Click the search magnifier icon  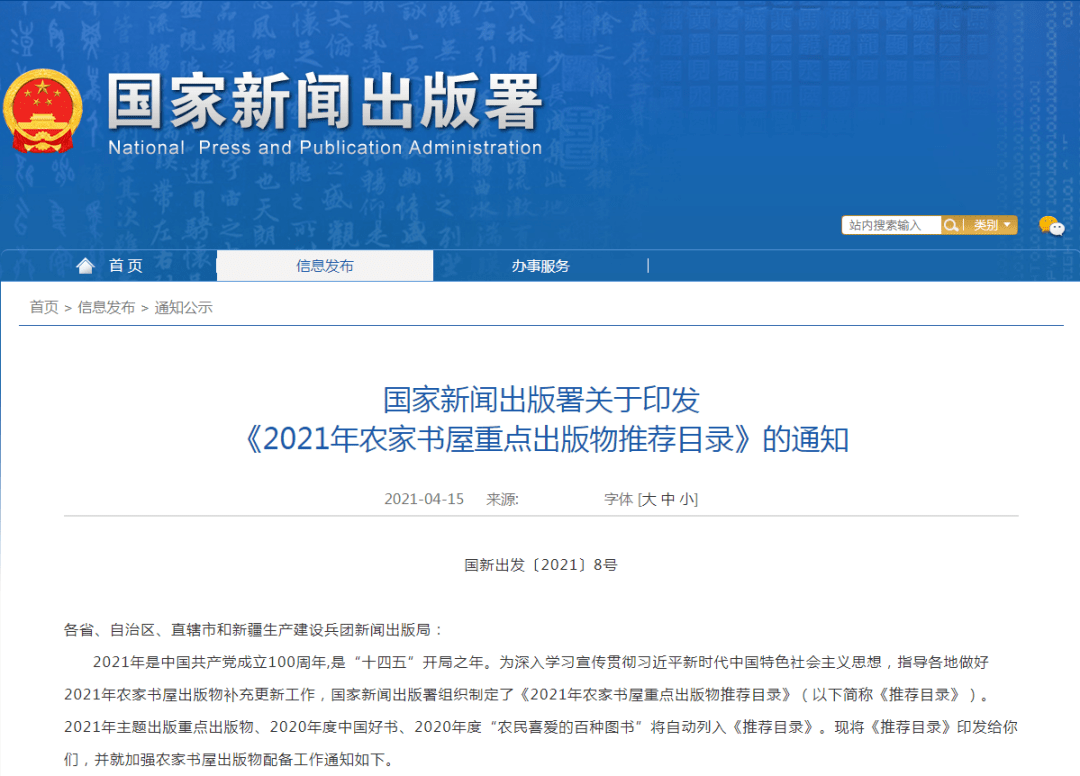pyautogui.click(x=951, y=225)
